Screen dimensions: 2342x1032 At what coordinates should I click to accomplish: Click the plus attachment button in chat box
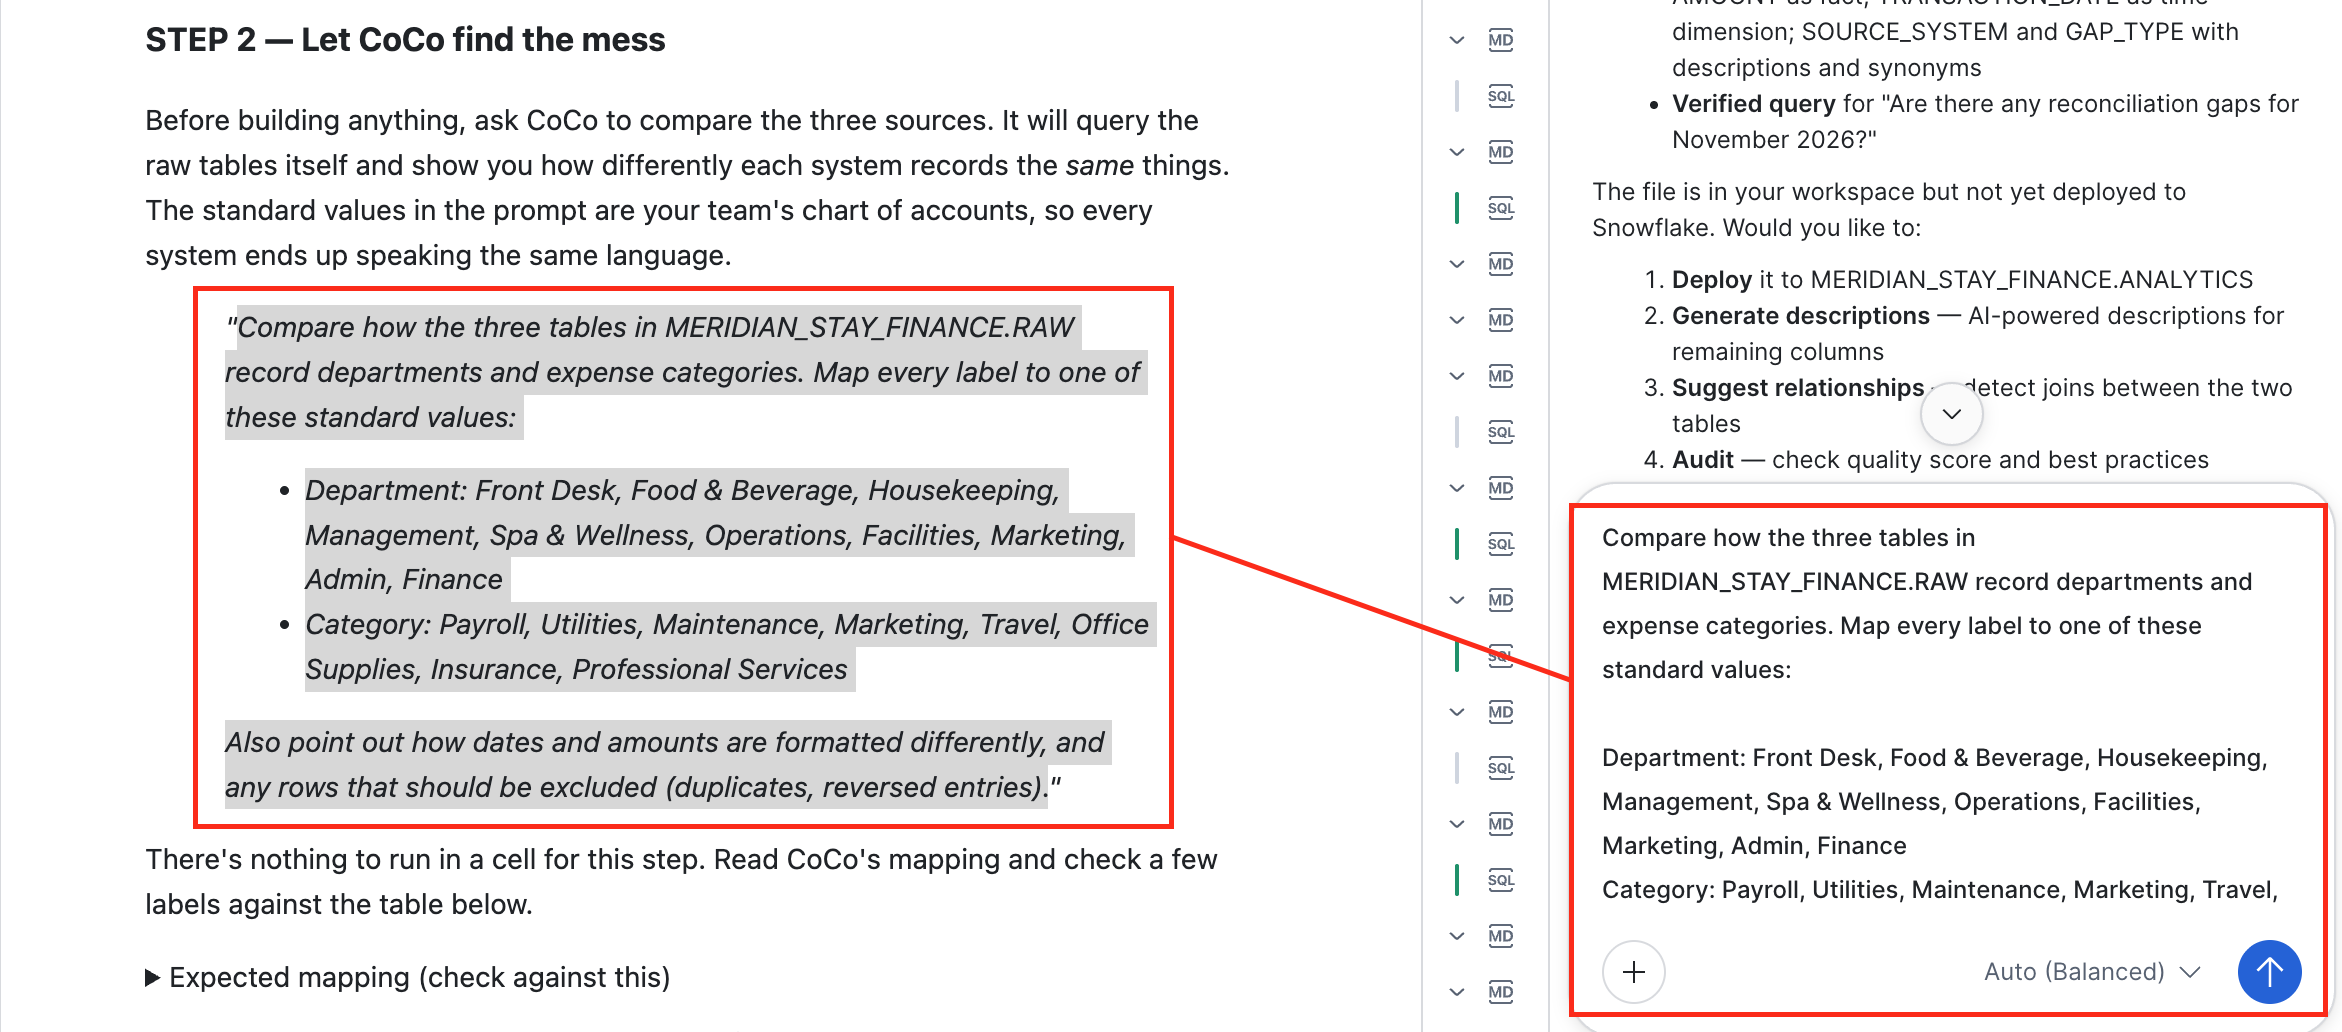click(x=1633, y=971)
